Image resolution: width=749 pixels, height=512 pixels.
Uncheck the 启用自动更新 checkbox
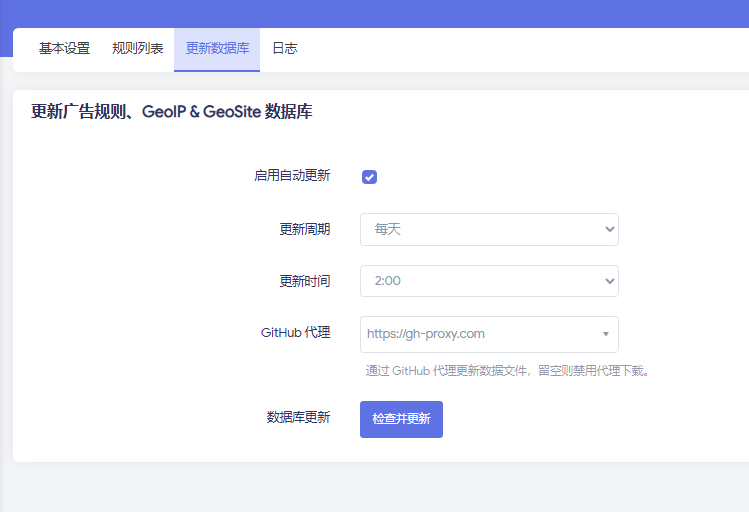[x=369, y=177]
